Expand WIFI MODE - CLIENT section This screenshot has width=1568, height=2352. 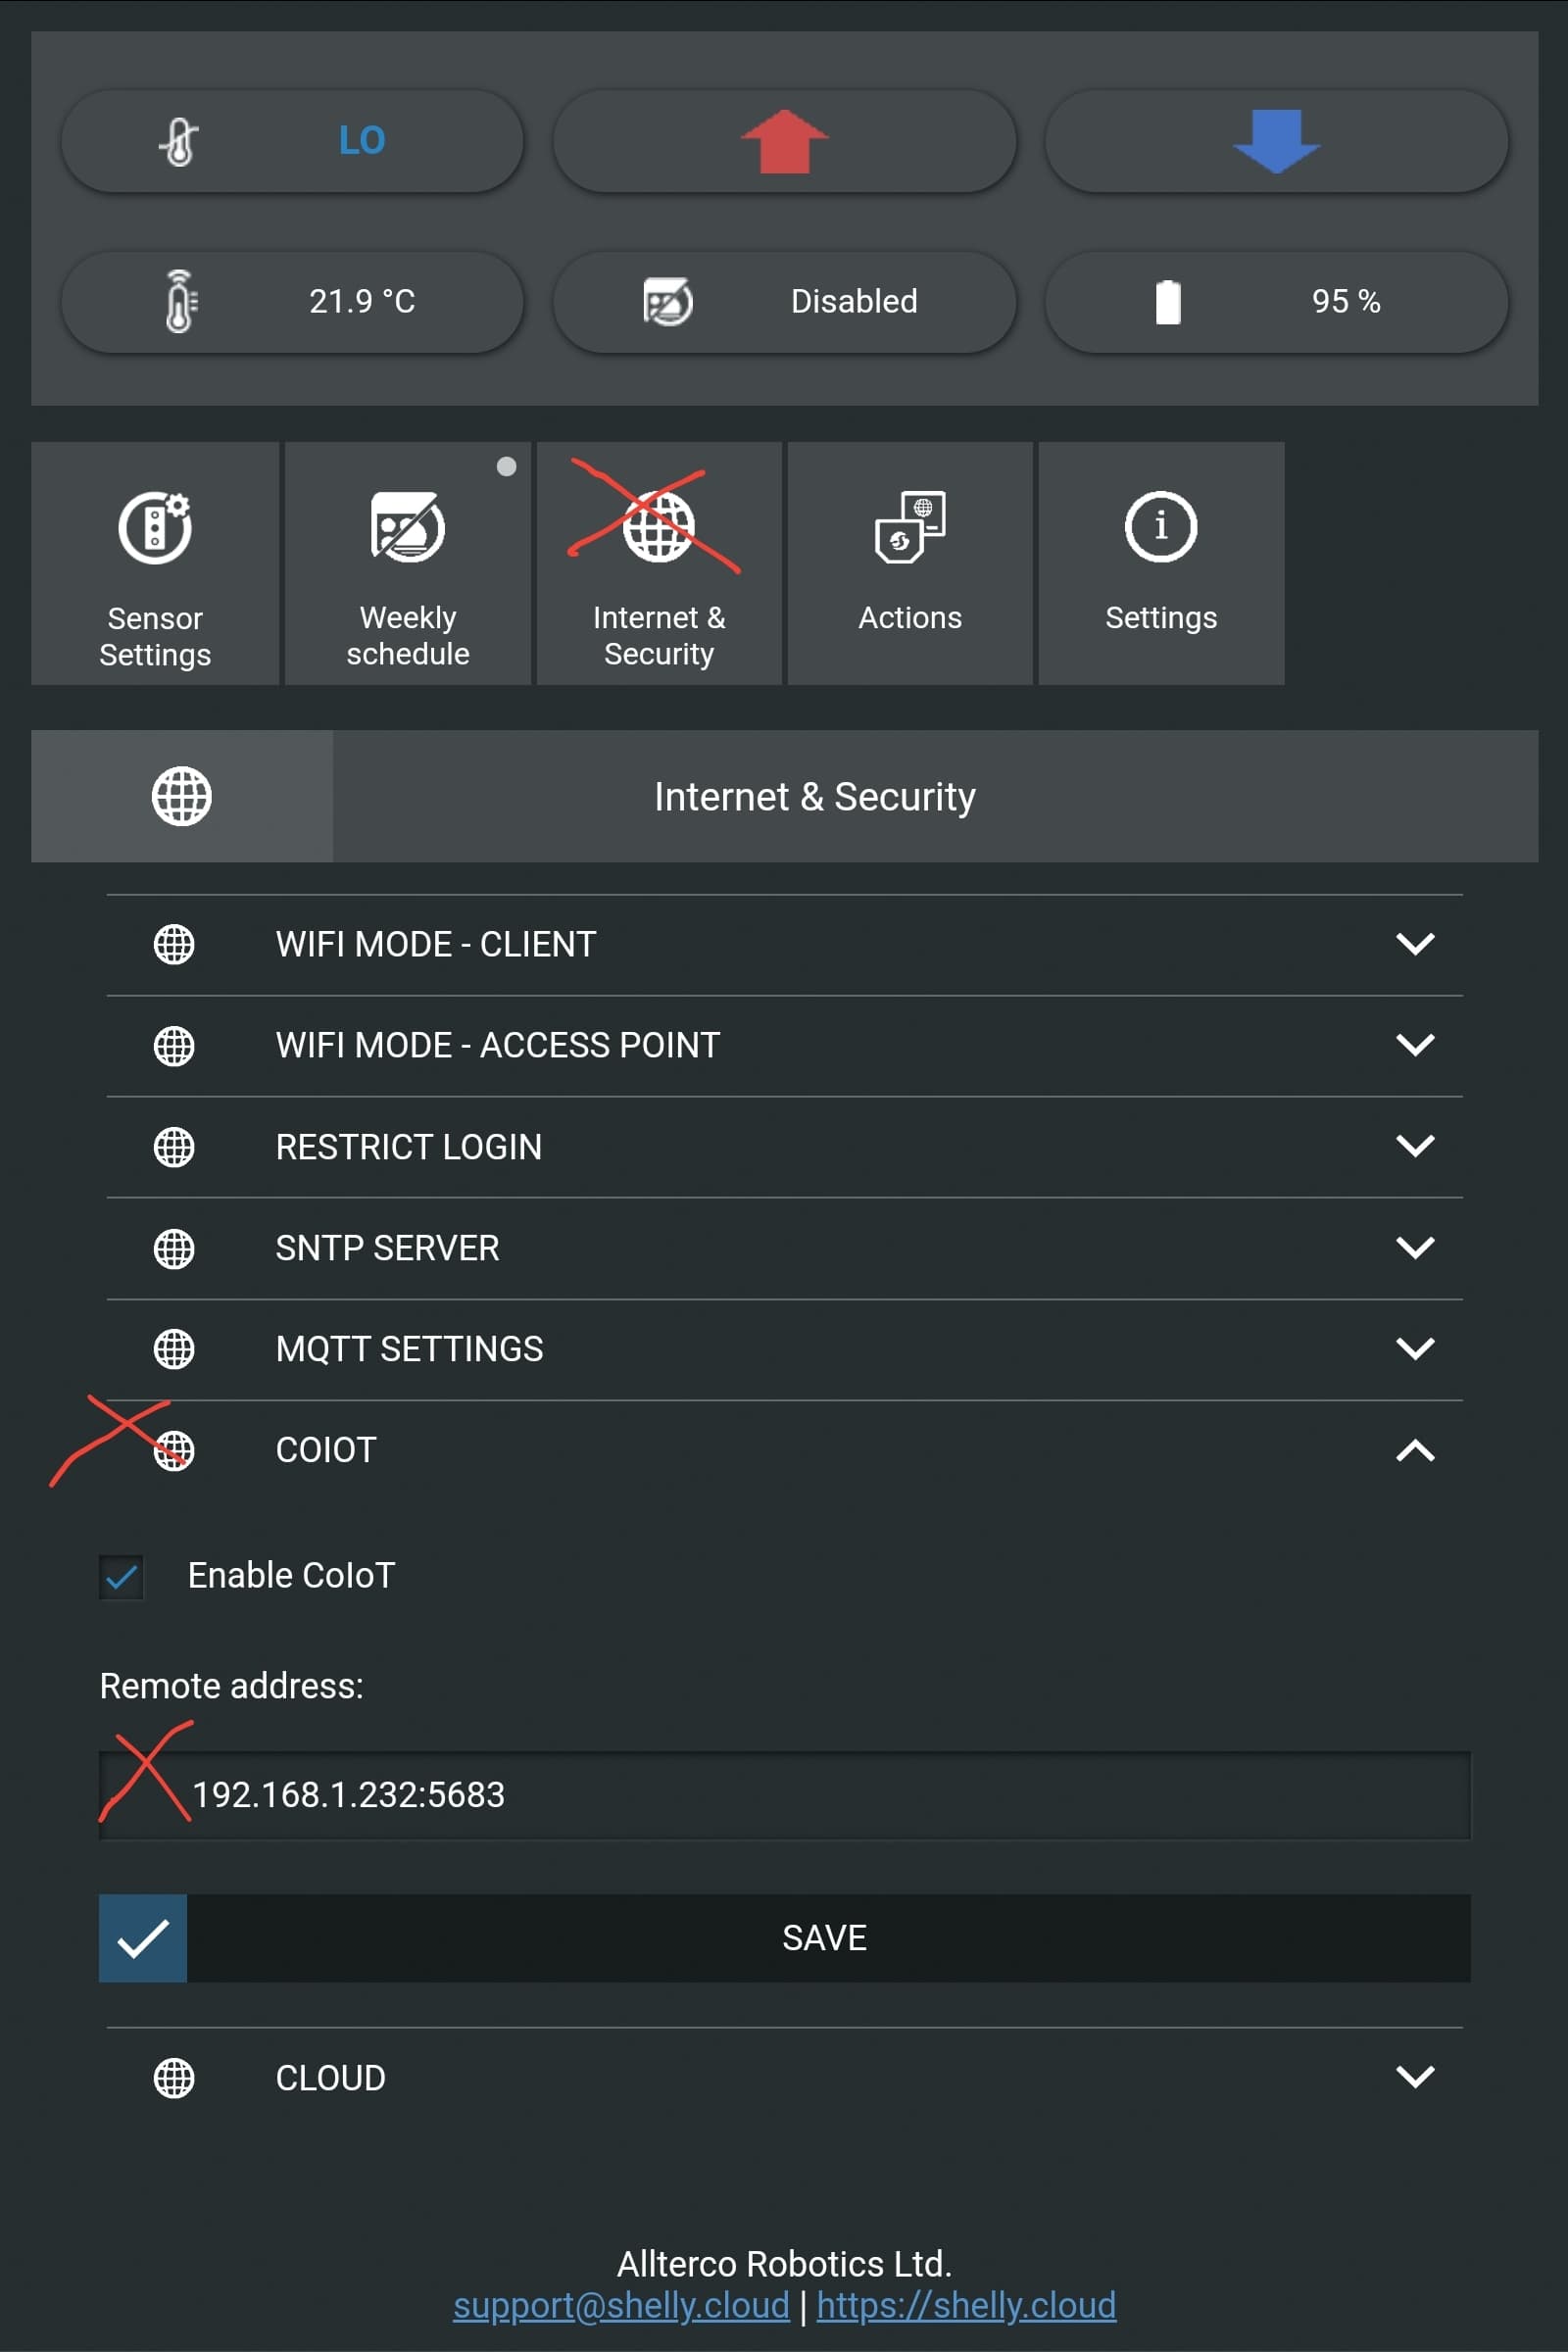point(784,944)
